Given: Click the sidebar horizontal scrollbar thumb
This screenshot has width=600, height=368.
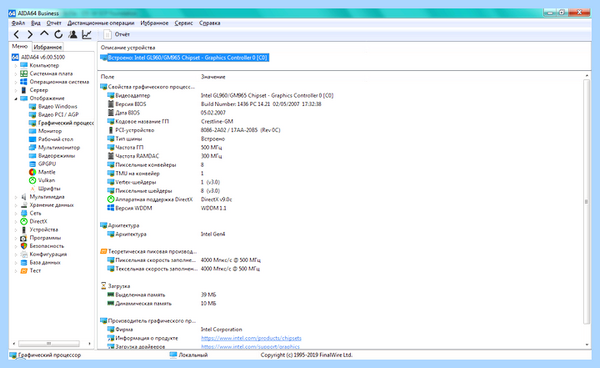Looking at the screenshot, I should tap(49, 344).
